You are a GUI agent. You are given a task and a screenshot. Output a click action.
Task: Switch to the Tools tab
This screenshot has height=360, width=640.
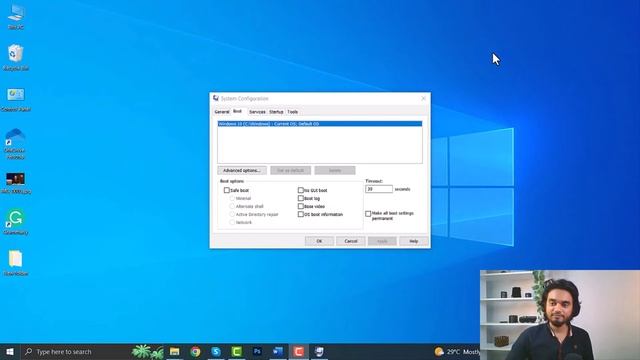pos(292,112)
